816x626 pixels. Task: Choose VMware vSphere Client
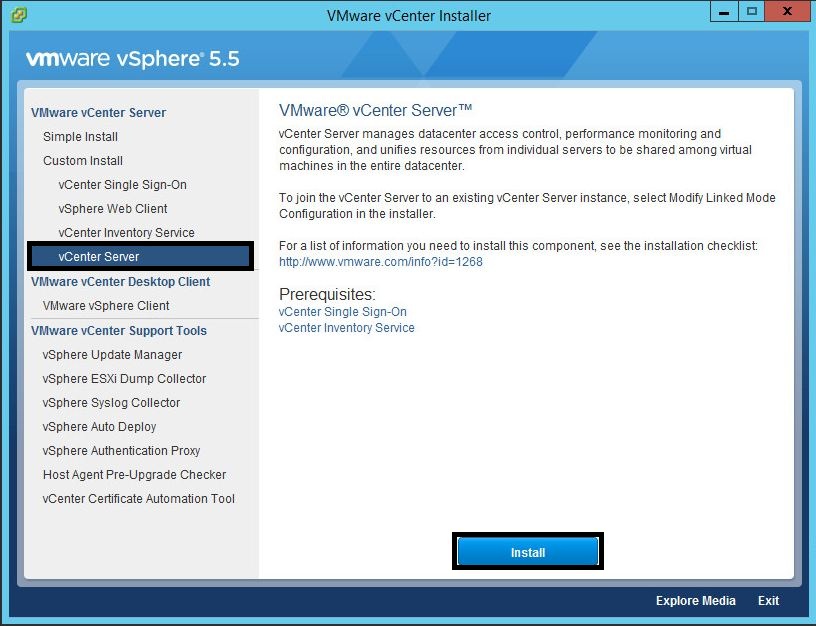click(106, 305)
